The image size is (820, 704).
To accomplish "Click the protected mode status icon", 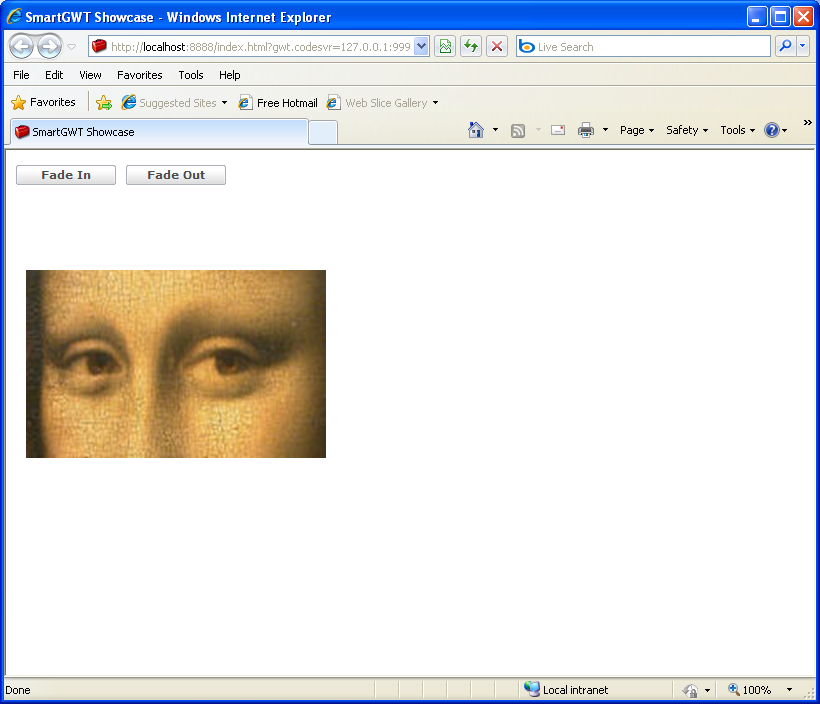I will coord(690,690).
